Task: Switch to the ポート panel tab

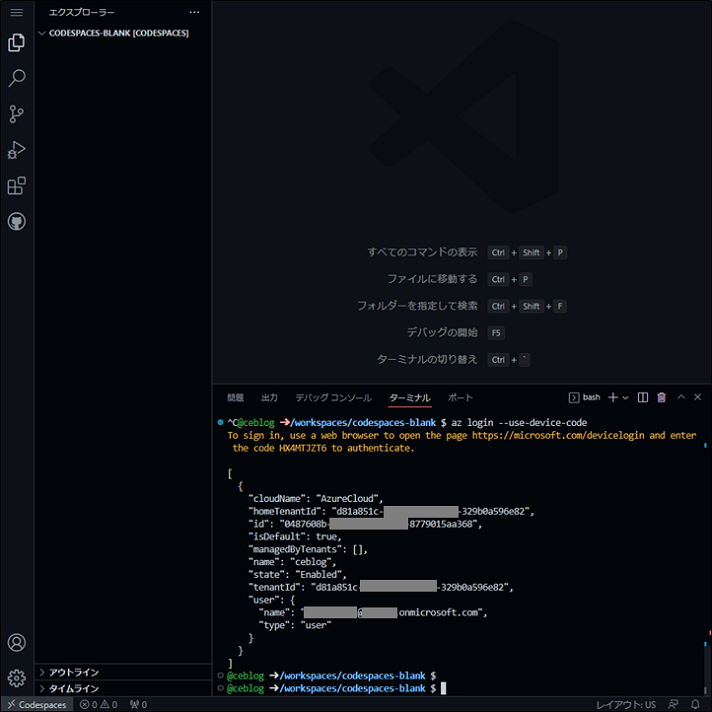Action: 460,398
